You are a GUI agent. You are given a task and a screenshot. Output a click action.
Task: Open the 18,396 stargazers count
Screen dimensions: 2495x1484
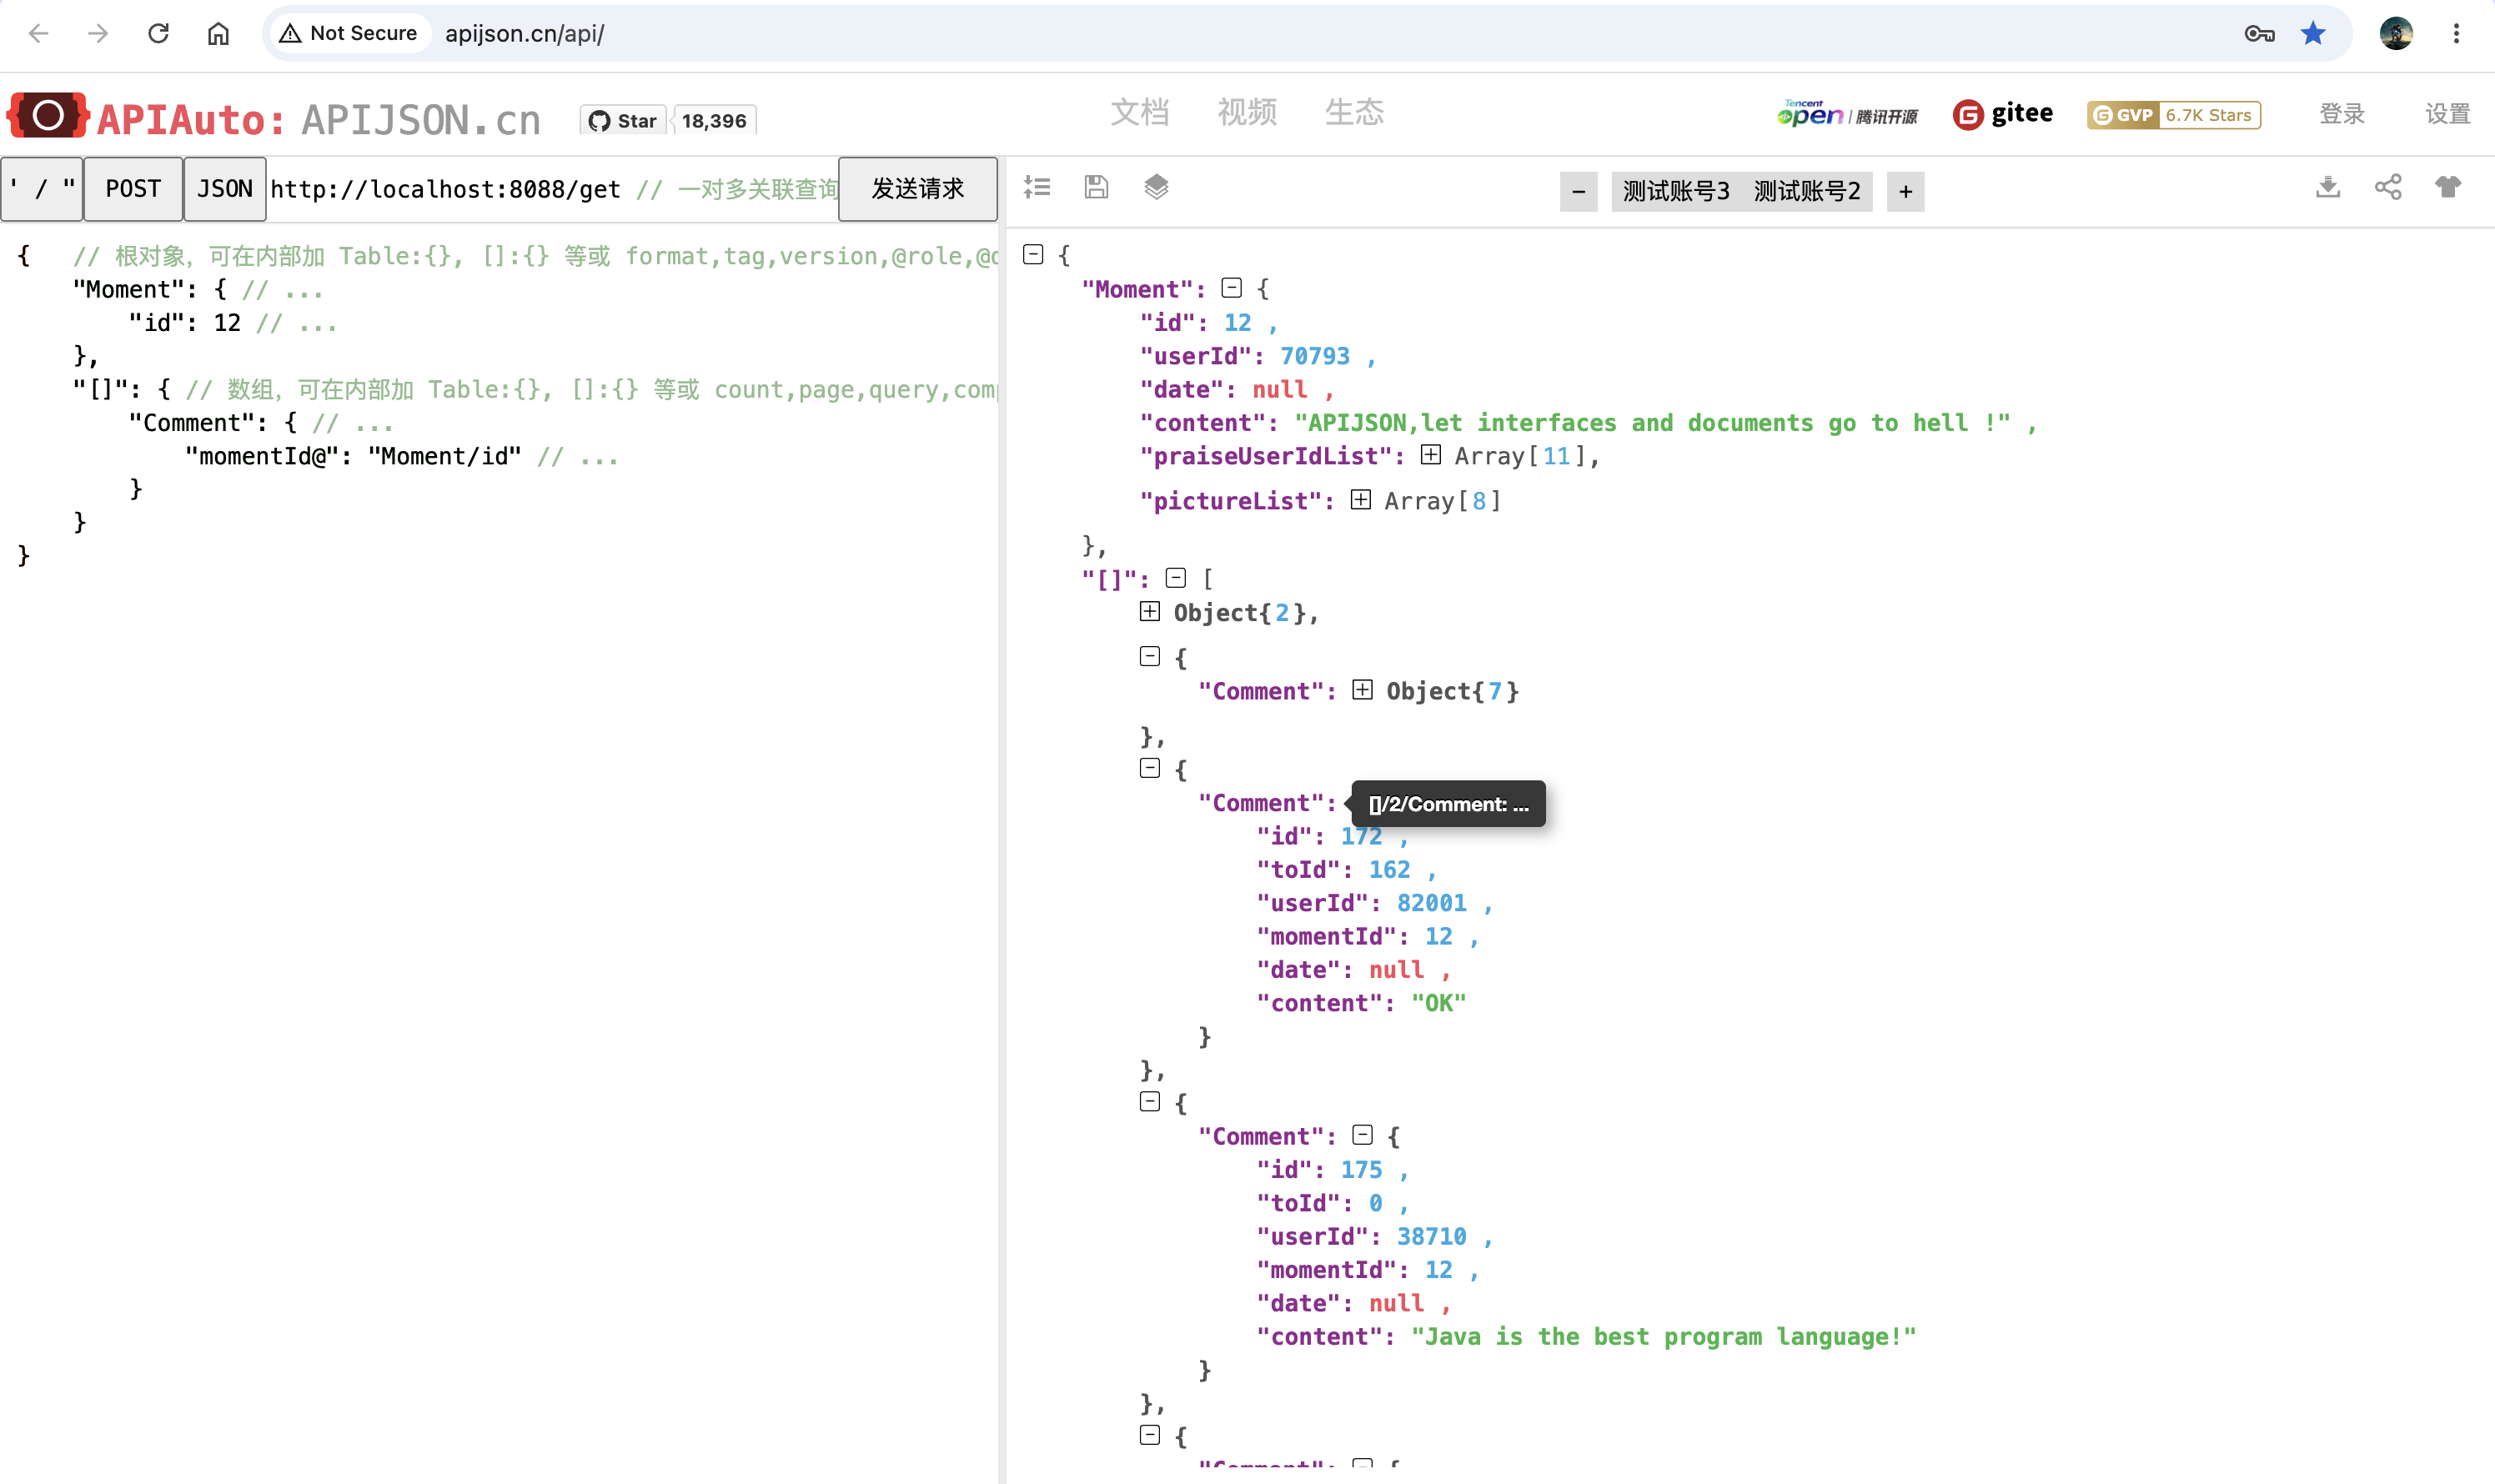[714, 120]
